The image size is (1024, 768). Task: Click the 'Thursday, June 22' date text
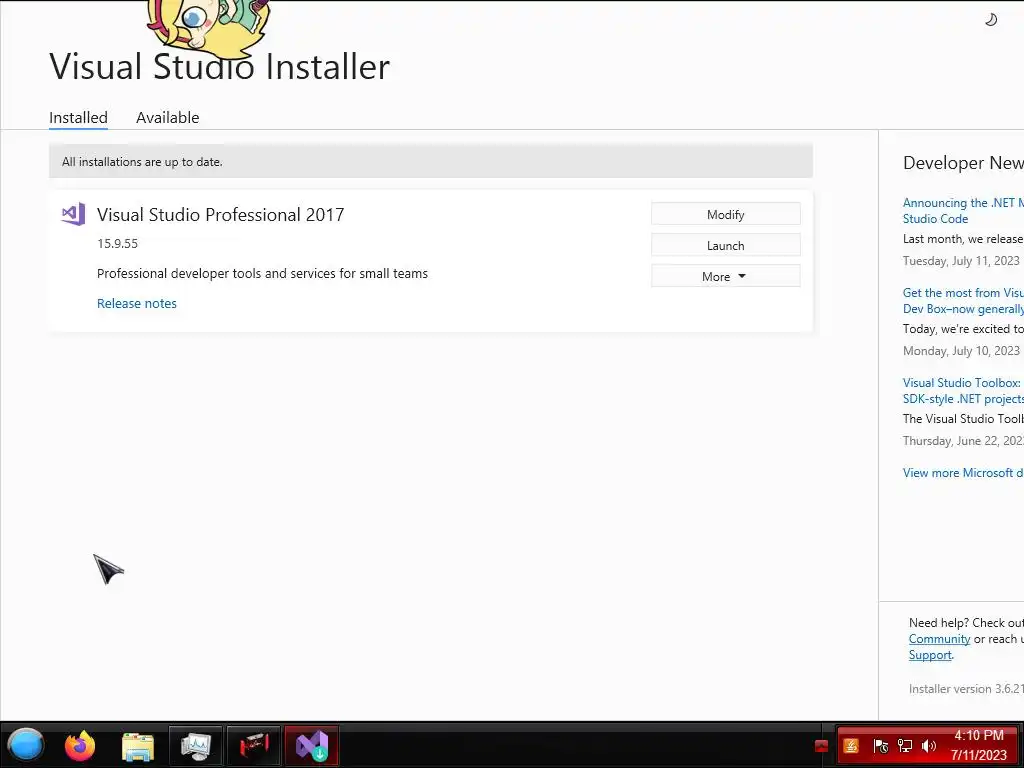(x=963, y=441)
